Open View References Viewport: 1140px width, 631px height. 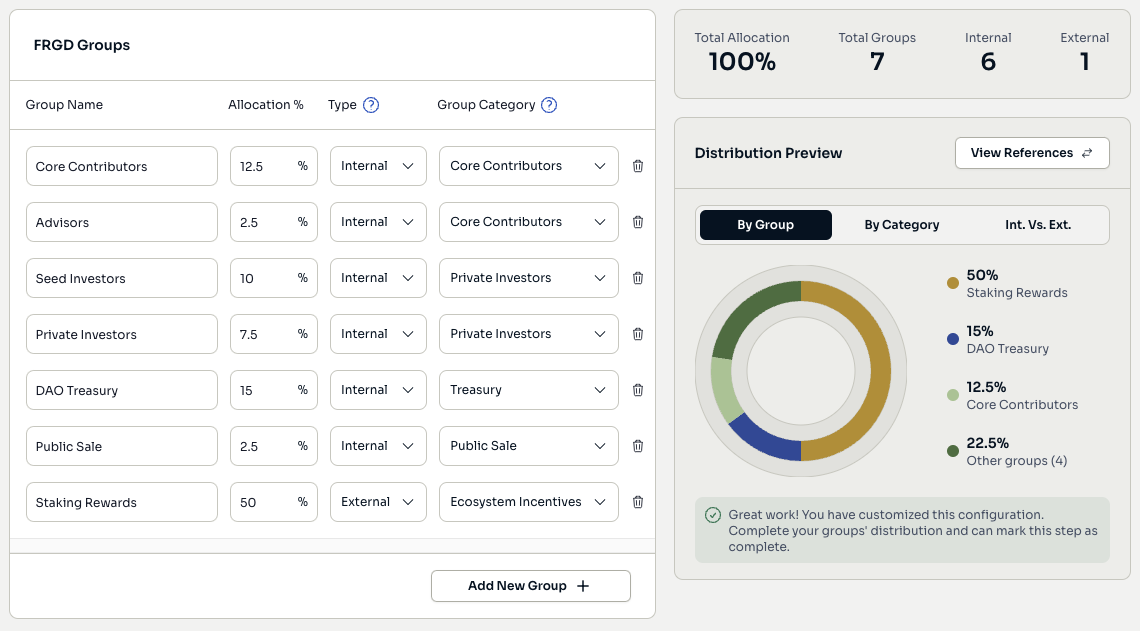click(x=1032, y=153)
